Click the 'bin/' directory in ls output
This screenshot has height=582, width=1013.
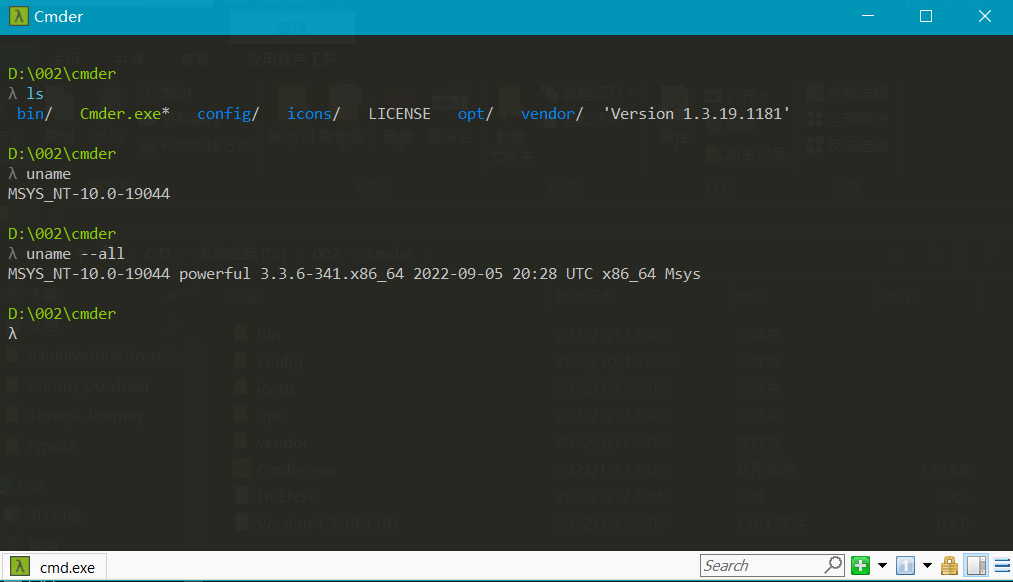point(34,114)
